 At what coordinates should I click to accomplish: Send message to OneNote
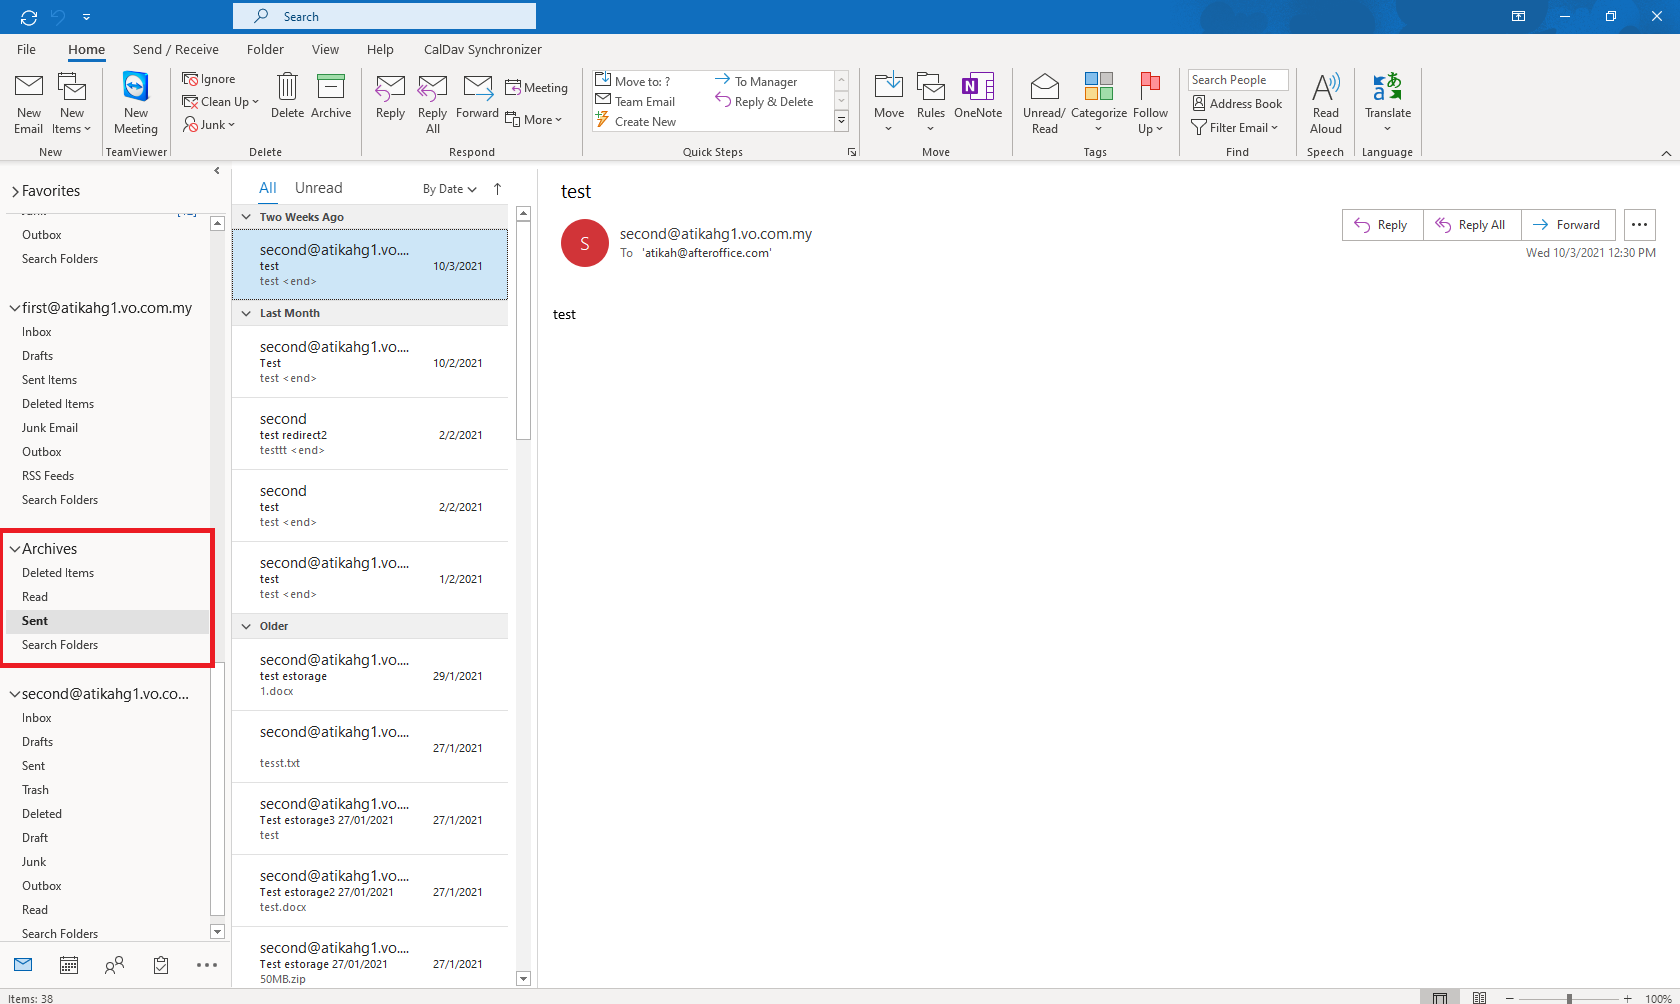coord(977,96)
